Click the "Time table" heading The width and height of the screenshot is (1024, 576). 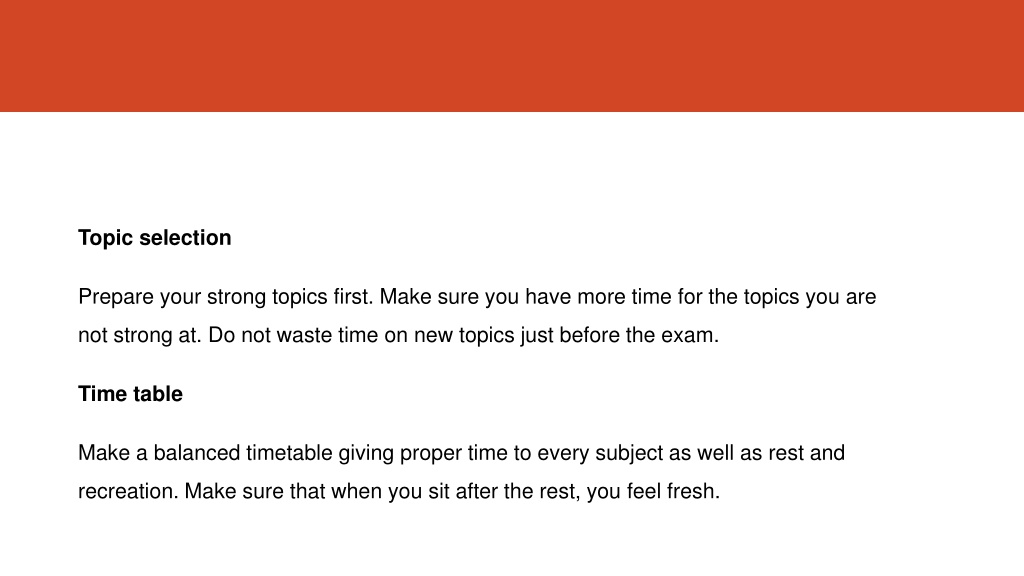(131, 394)
